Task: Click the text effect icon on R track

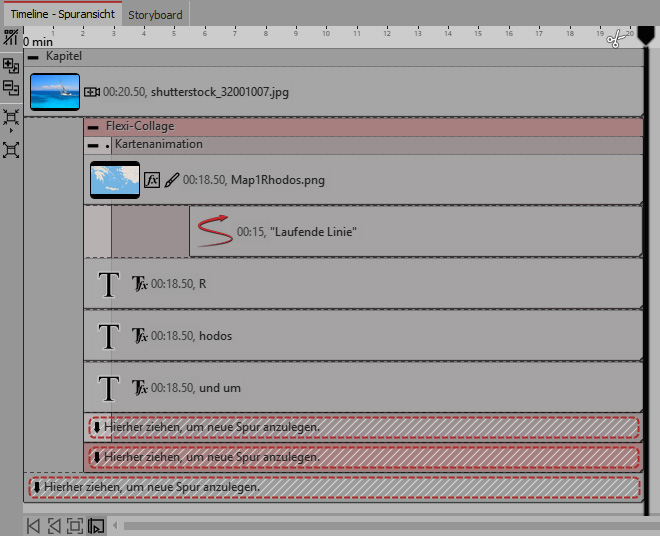Action: click(x=140, y=284)
